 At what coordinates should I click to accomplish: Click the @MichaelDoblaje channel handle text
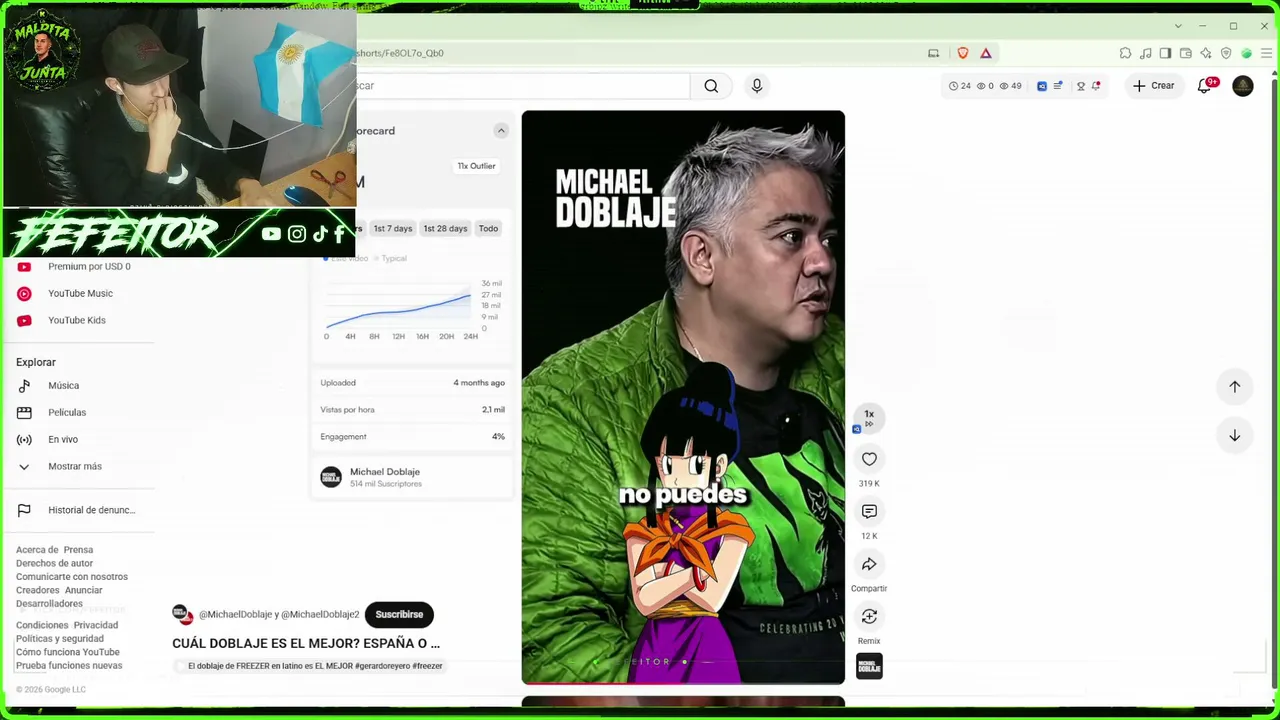[237, 615]
